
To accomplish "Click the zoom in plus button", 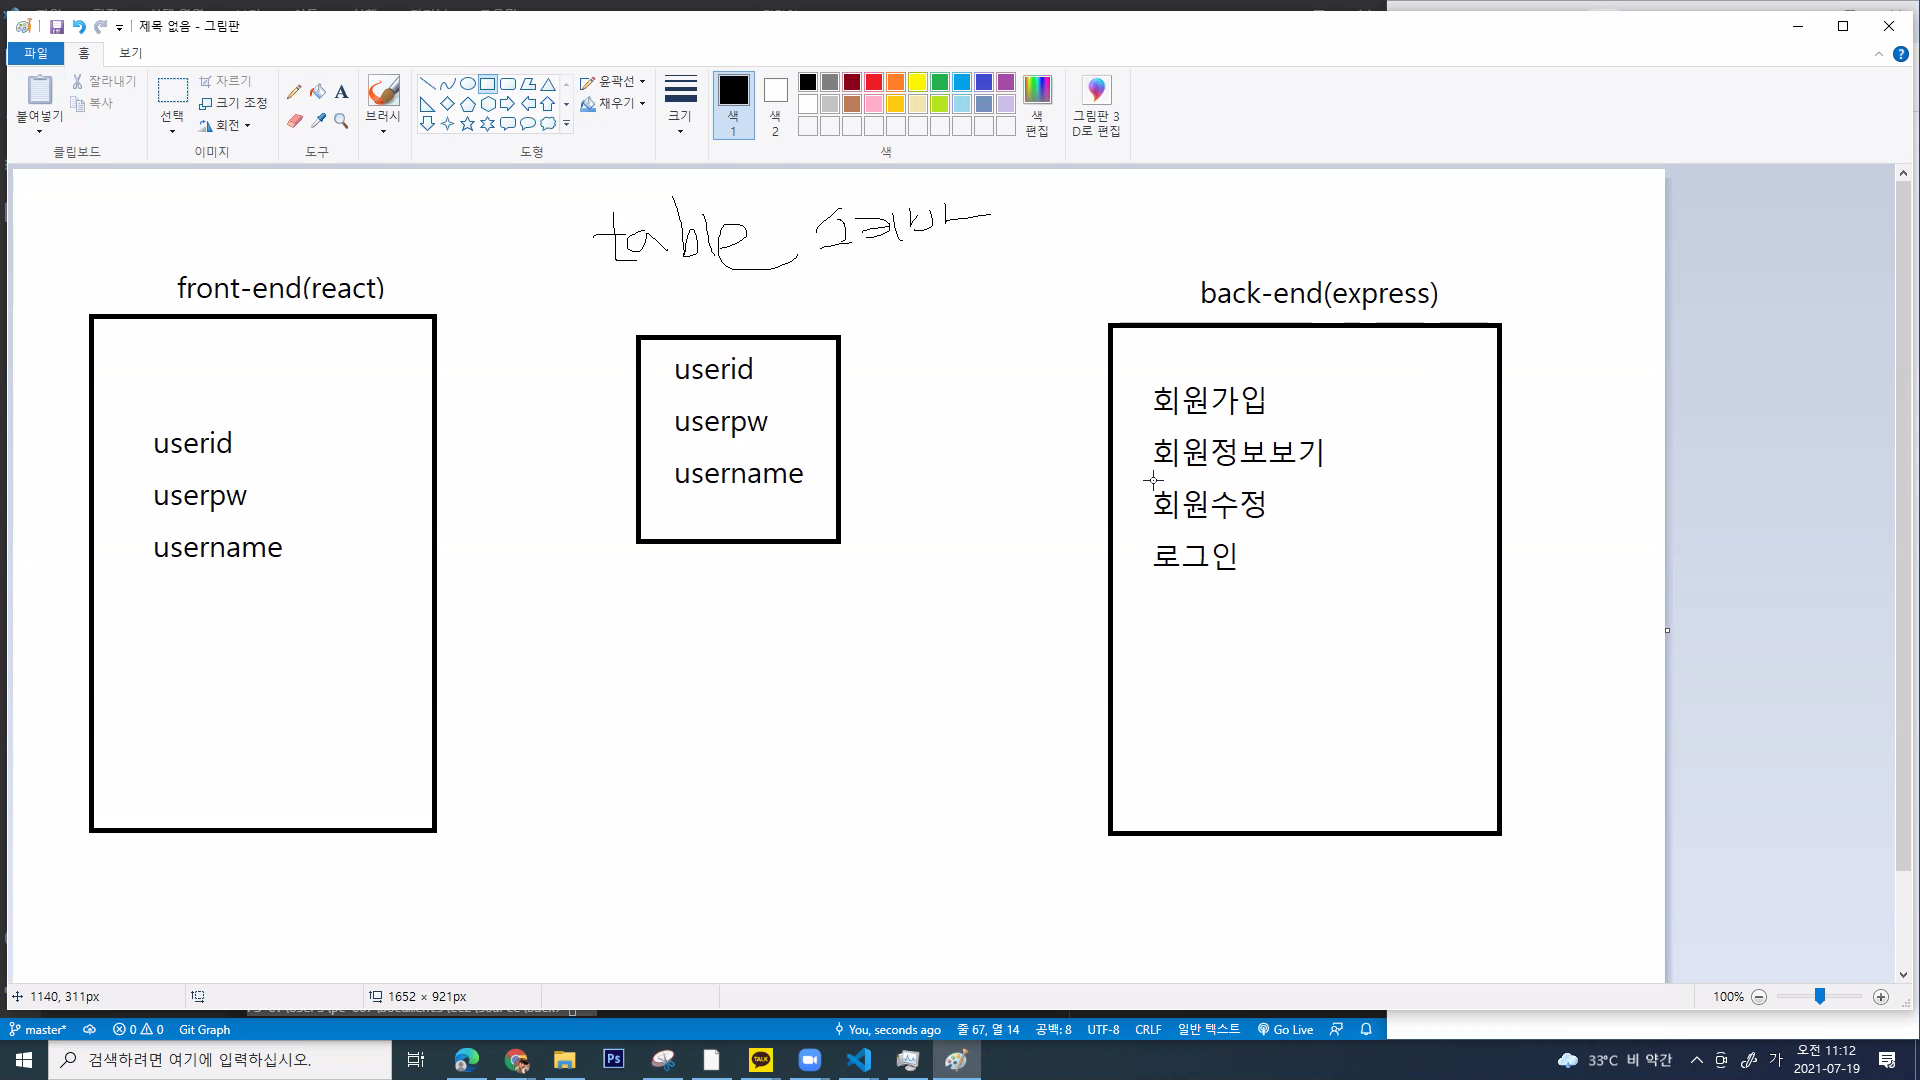I will click(x=1881, y=997).
